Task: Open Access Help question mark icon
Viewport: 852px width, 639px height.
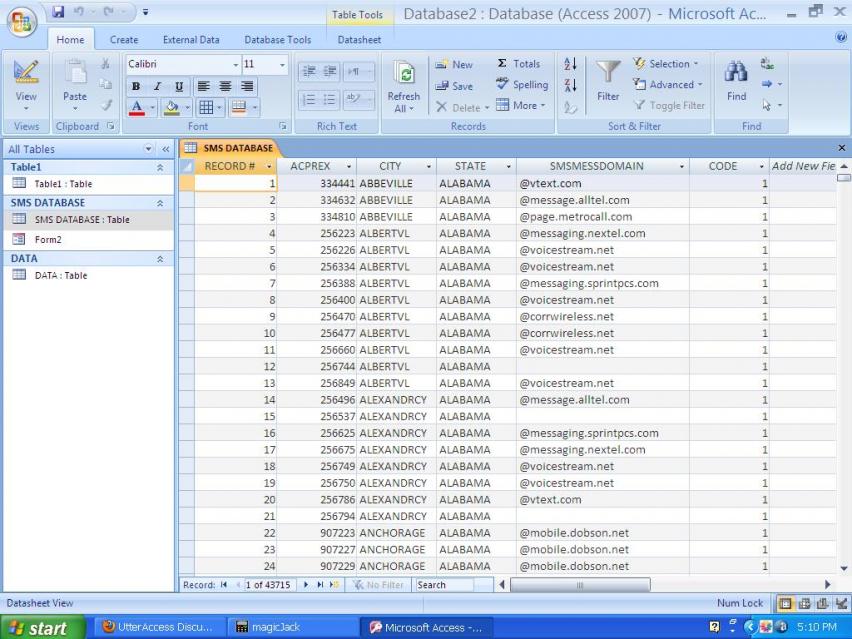Action: 840,37
